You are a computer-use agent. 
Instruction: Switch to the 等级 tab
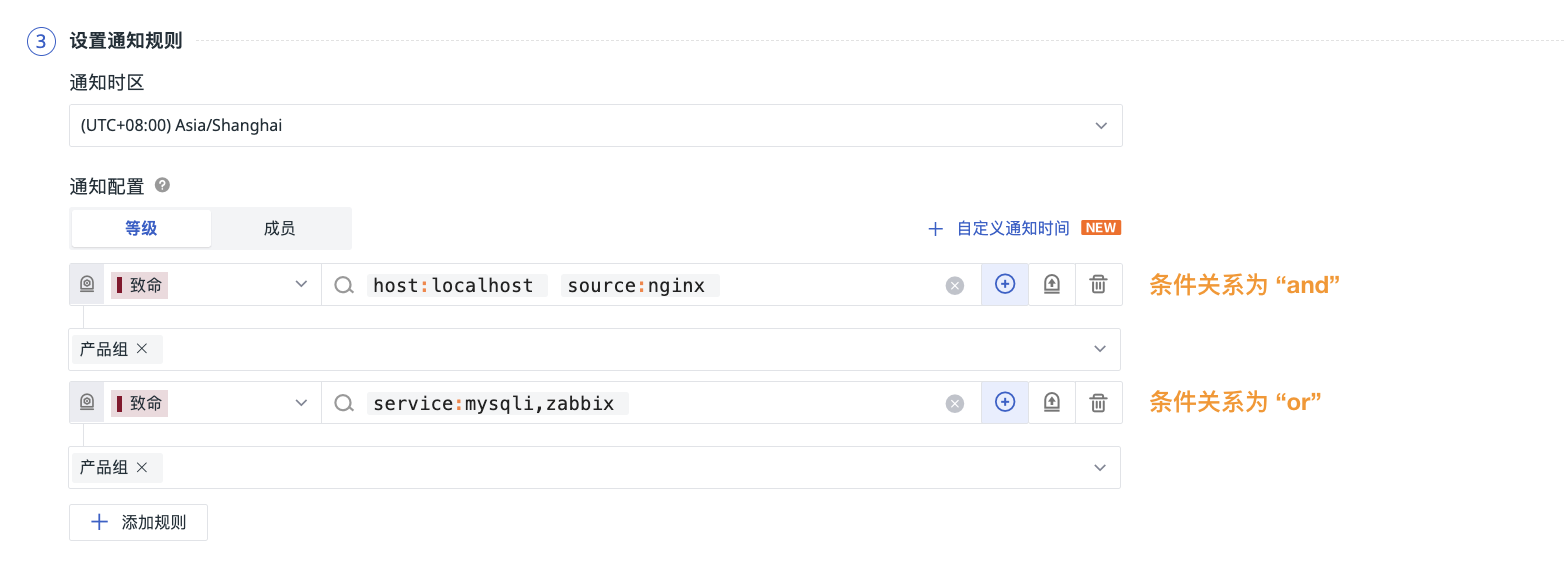click(141, 228)
